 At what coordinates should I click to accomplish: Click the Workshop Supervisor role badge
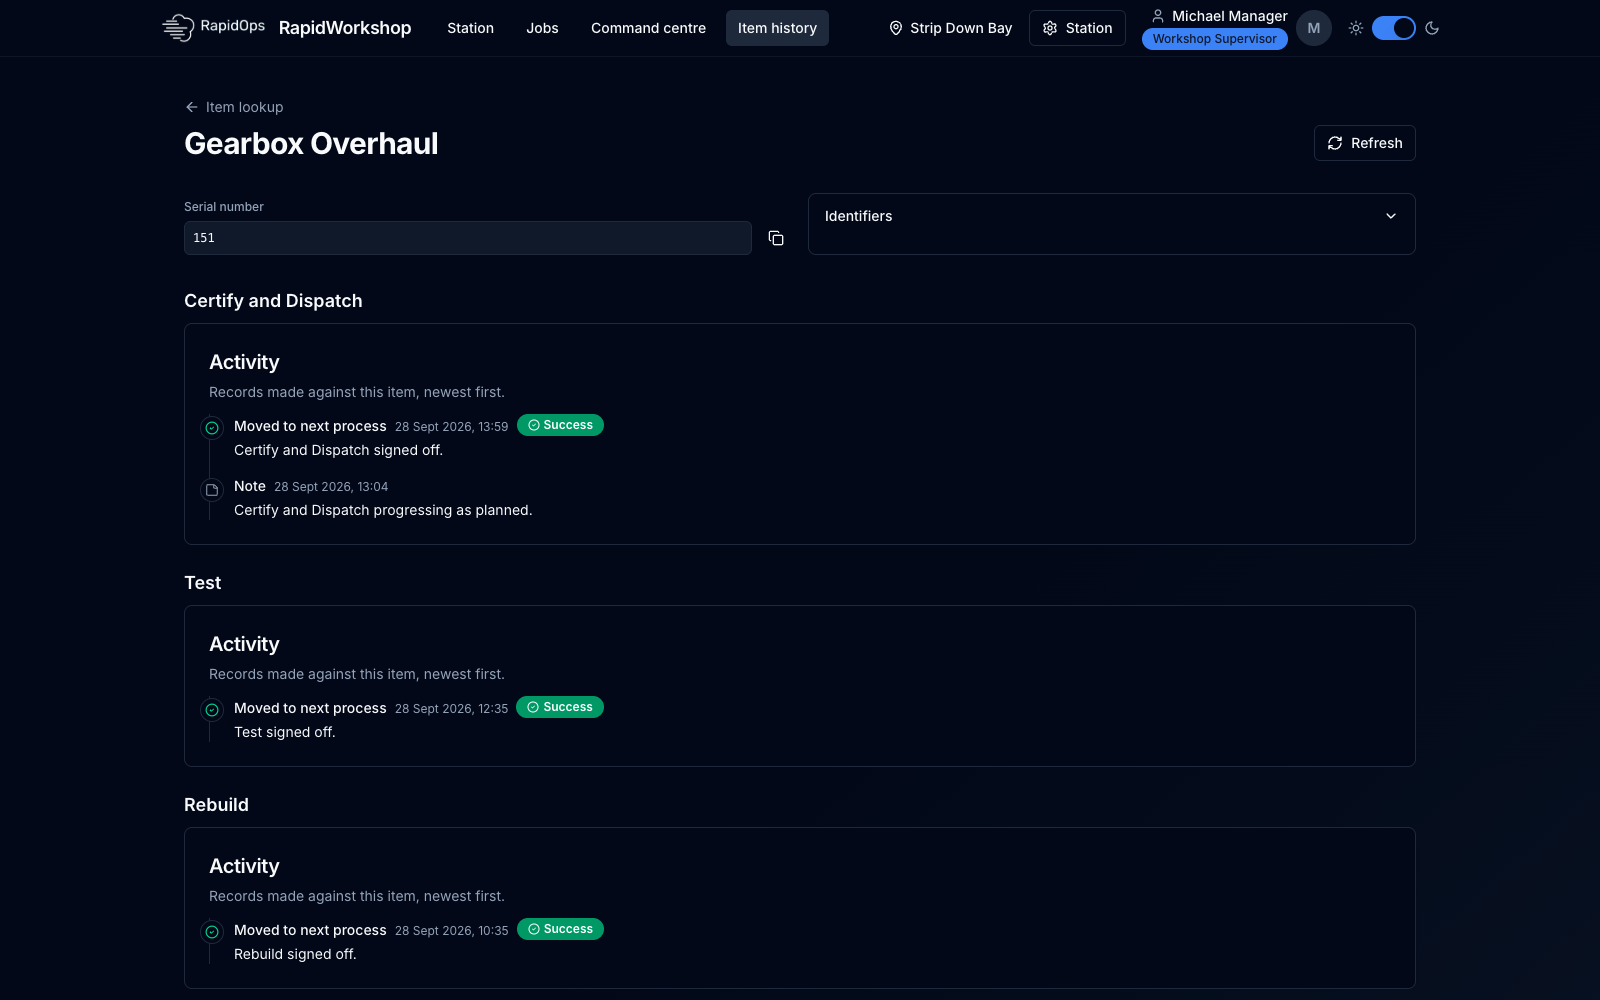pyautogui.click(x=1215, y=39)
